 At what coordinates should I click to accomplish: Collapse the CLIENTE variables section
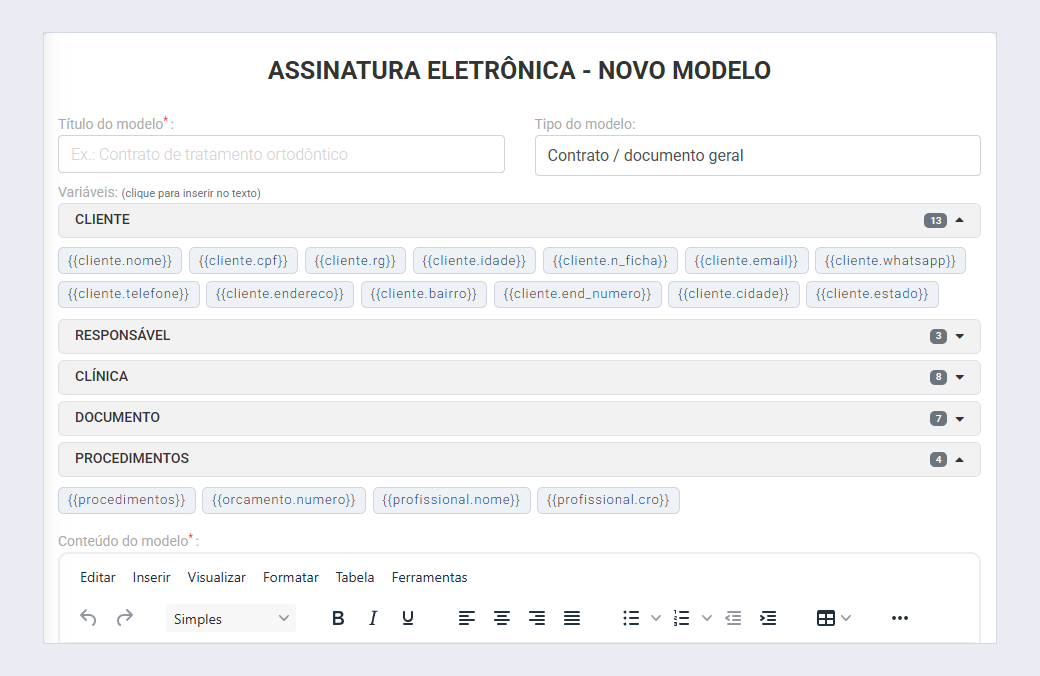point(519,220)
